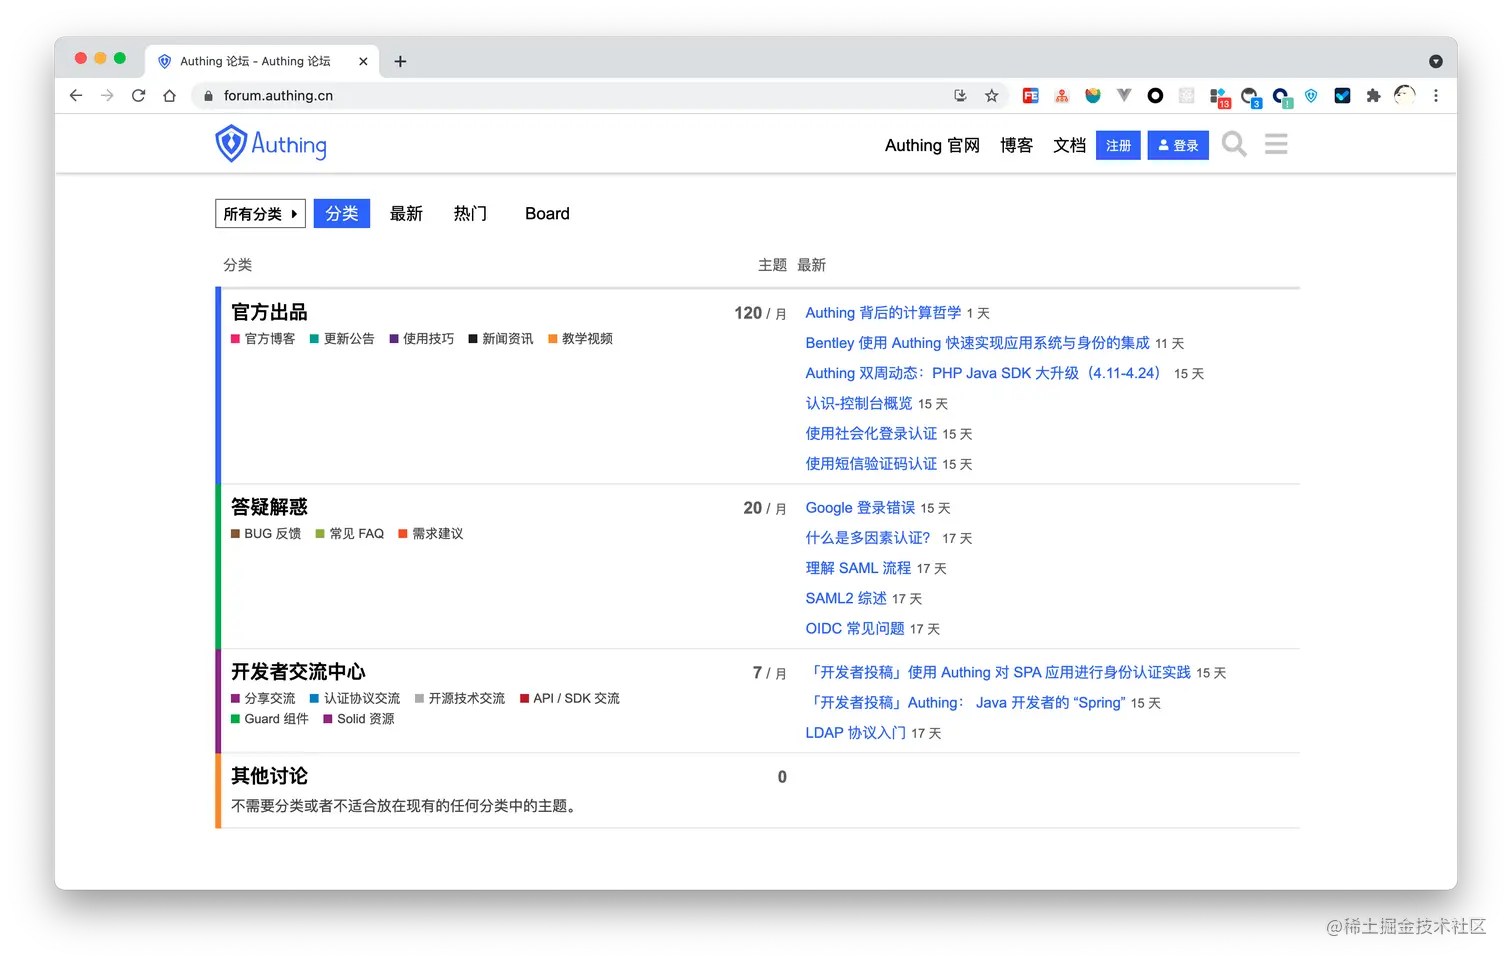Open topic 理解 SAML 流程

tap(858, 568)
